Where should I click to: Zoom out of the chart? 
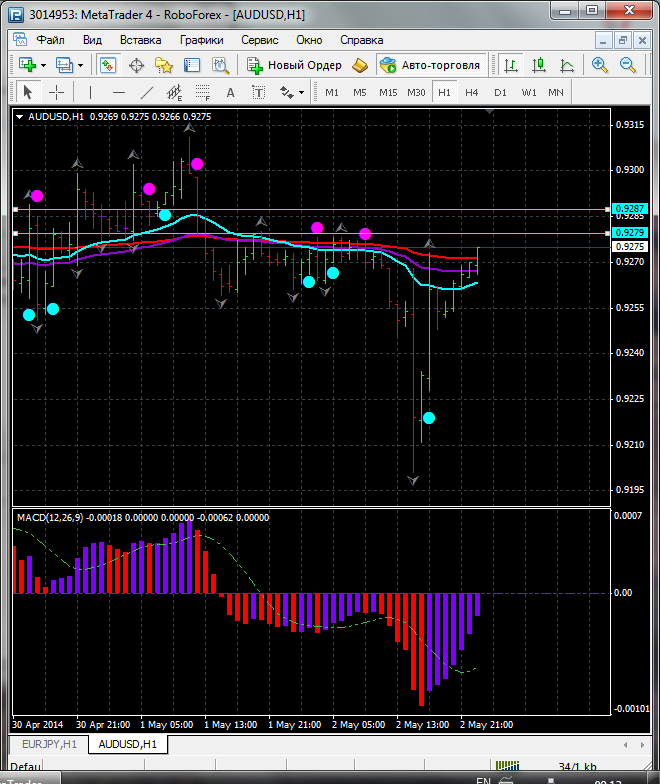[628, 65]
